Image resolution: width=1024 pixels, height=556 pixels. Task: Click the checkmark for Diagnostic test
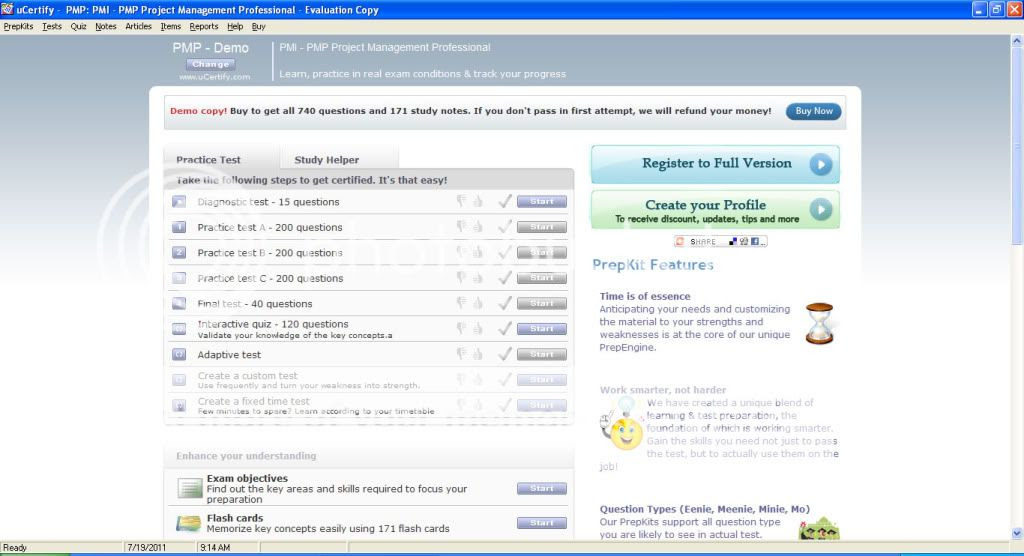[505, 201]
